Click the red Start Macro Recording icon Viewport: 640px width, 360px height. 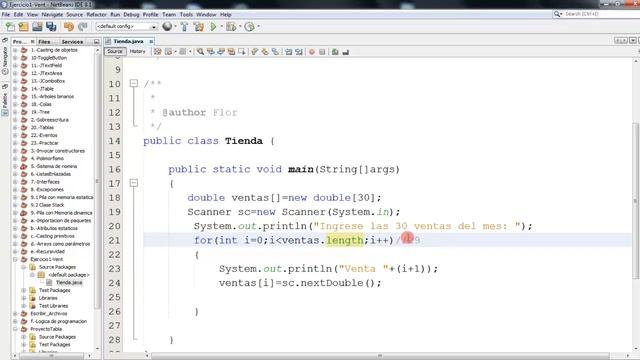point(312,52)
